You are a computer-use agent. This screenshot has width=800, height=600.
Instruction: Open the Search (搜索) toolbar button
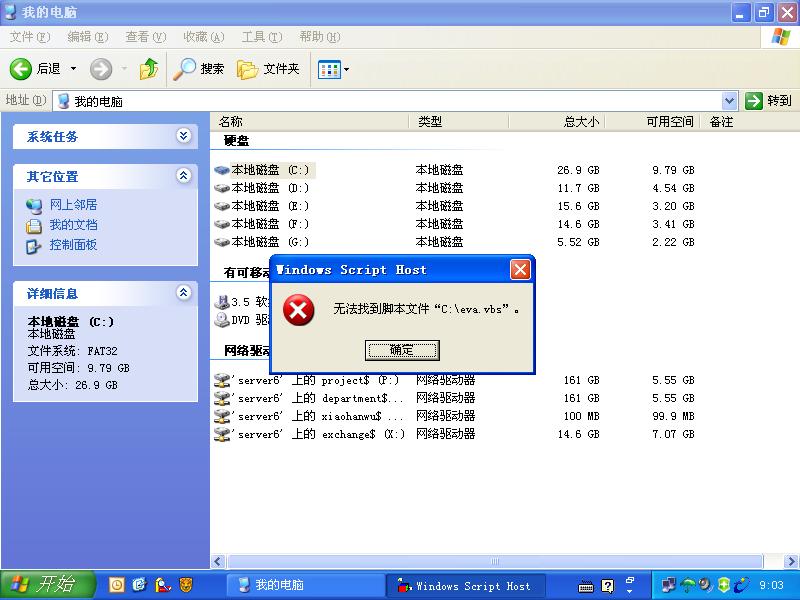tap(198, 69)
